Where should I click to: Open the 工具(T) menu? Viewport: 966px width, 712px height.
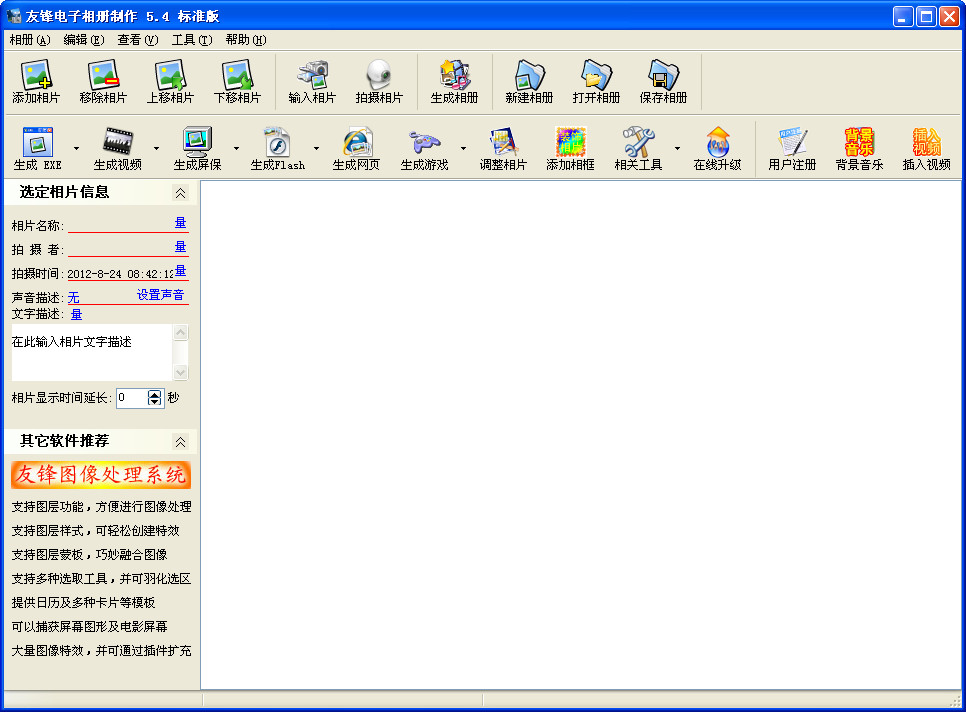(192, 40)
